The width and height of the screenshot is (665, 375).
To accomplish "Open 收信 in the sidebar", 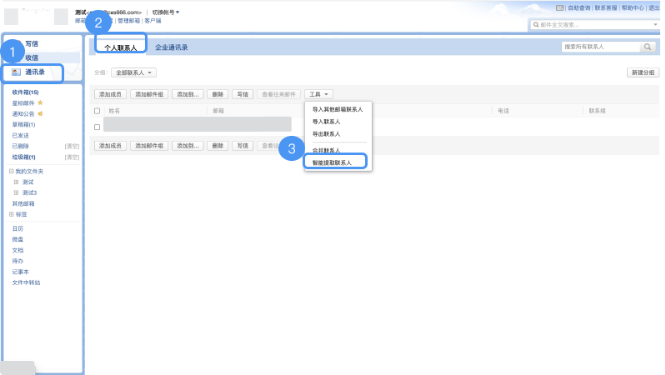I will coord(32,58).
